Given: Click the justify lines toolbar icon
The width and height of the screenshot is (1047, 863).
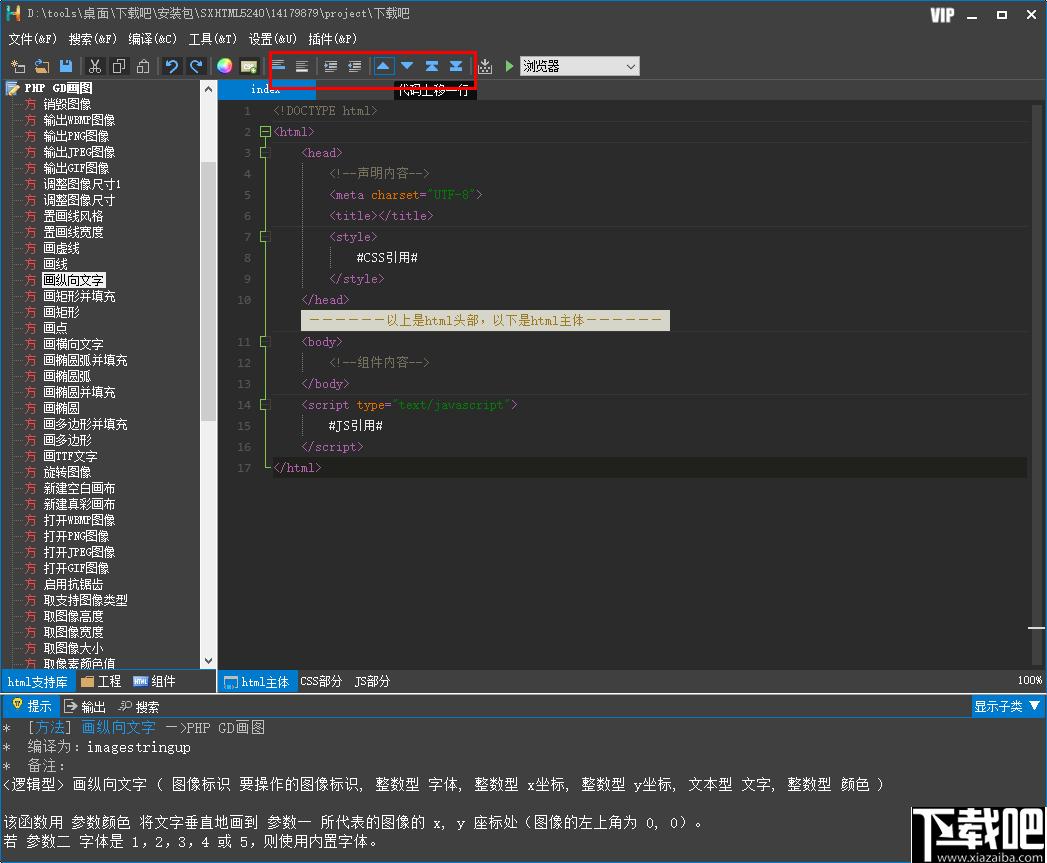Looking at the screenshot, I should coord(302,65).
